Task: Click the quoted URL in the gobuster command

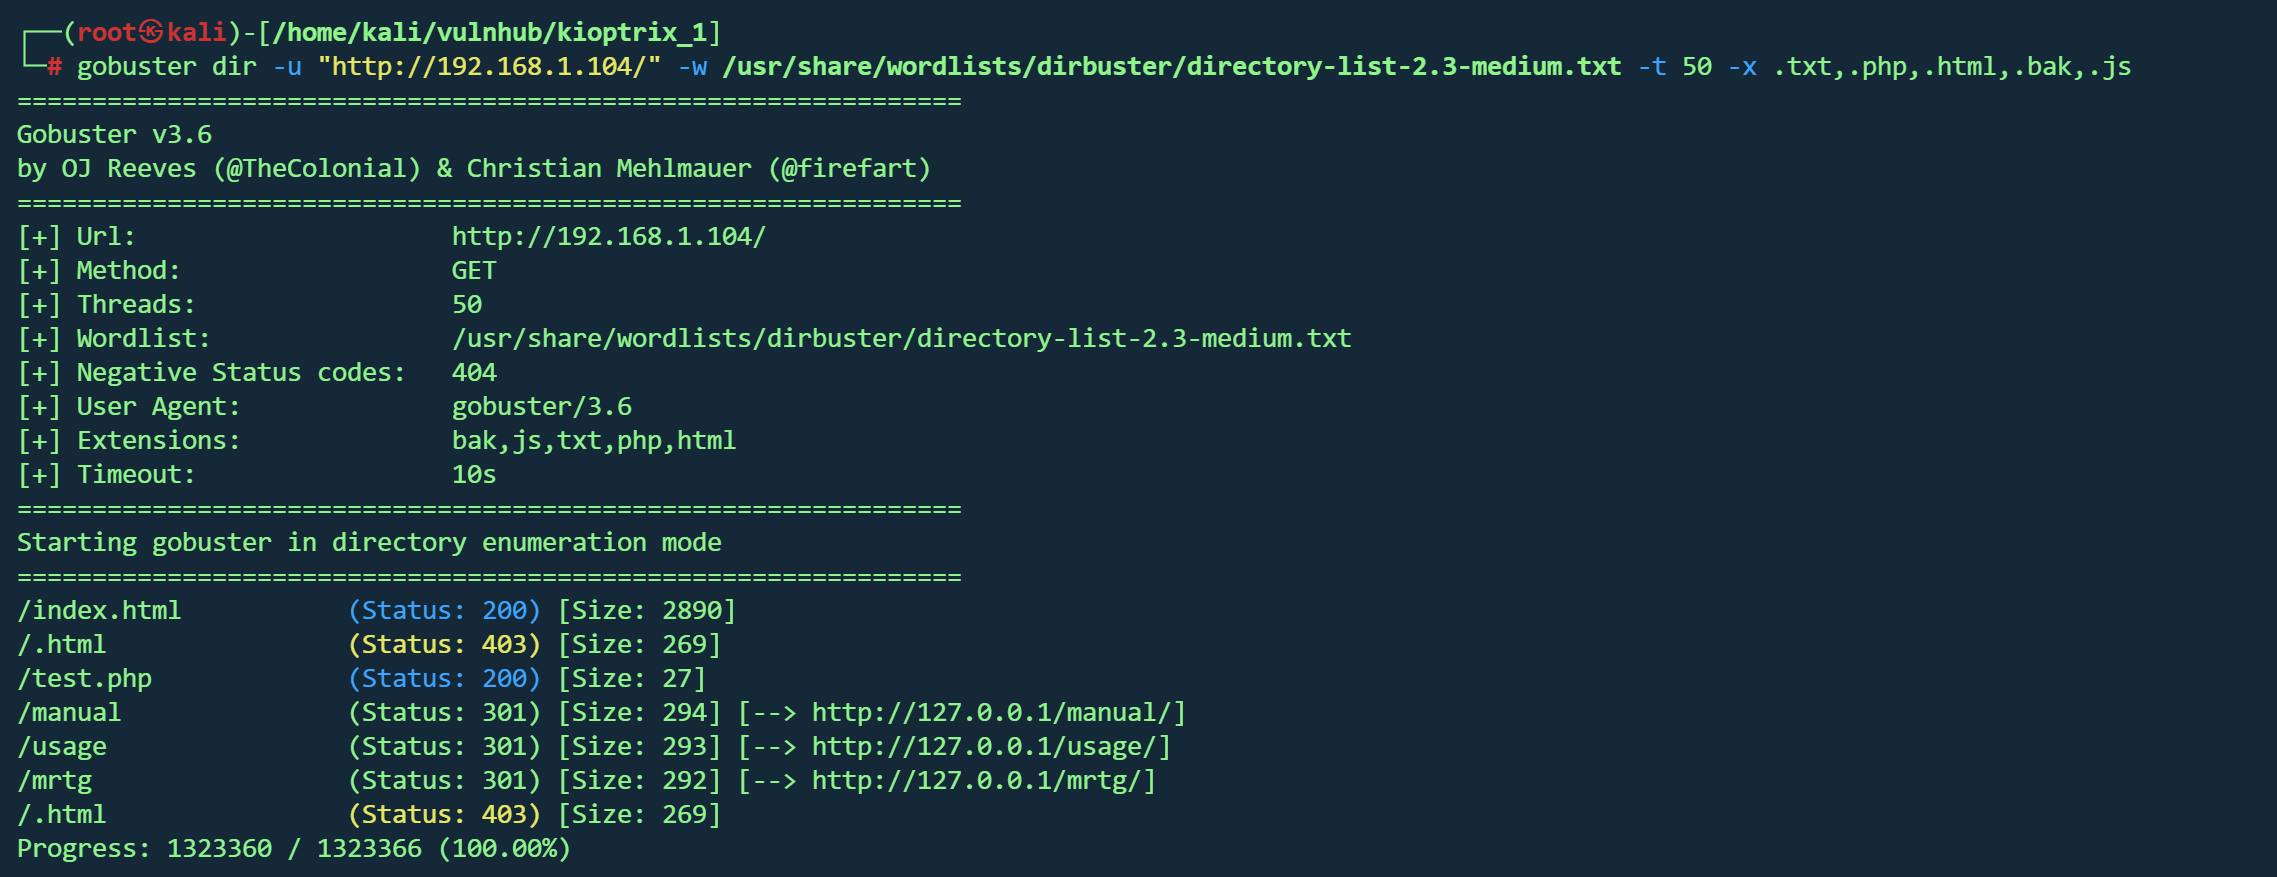Action: point(489,66)
